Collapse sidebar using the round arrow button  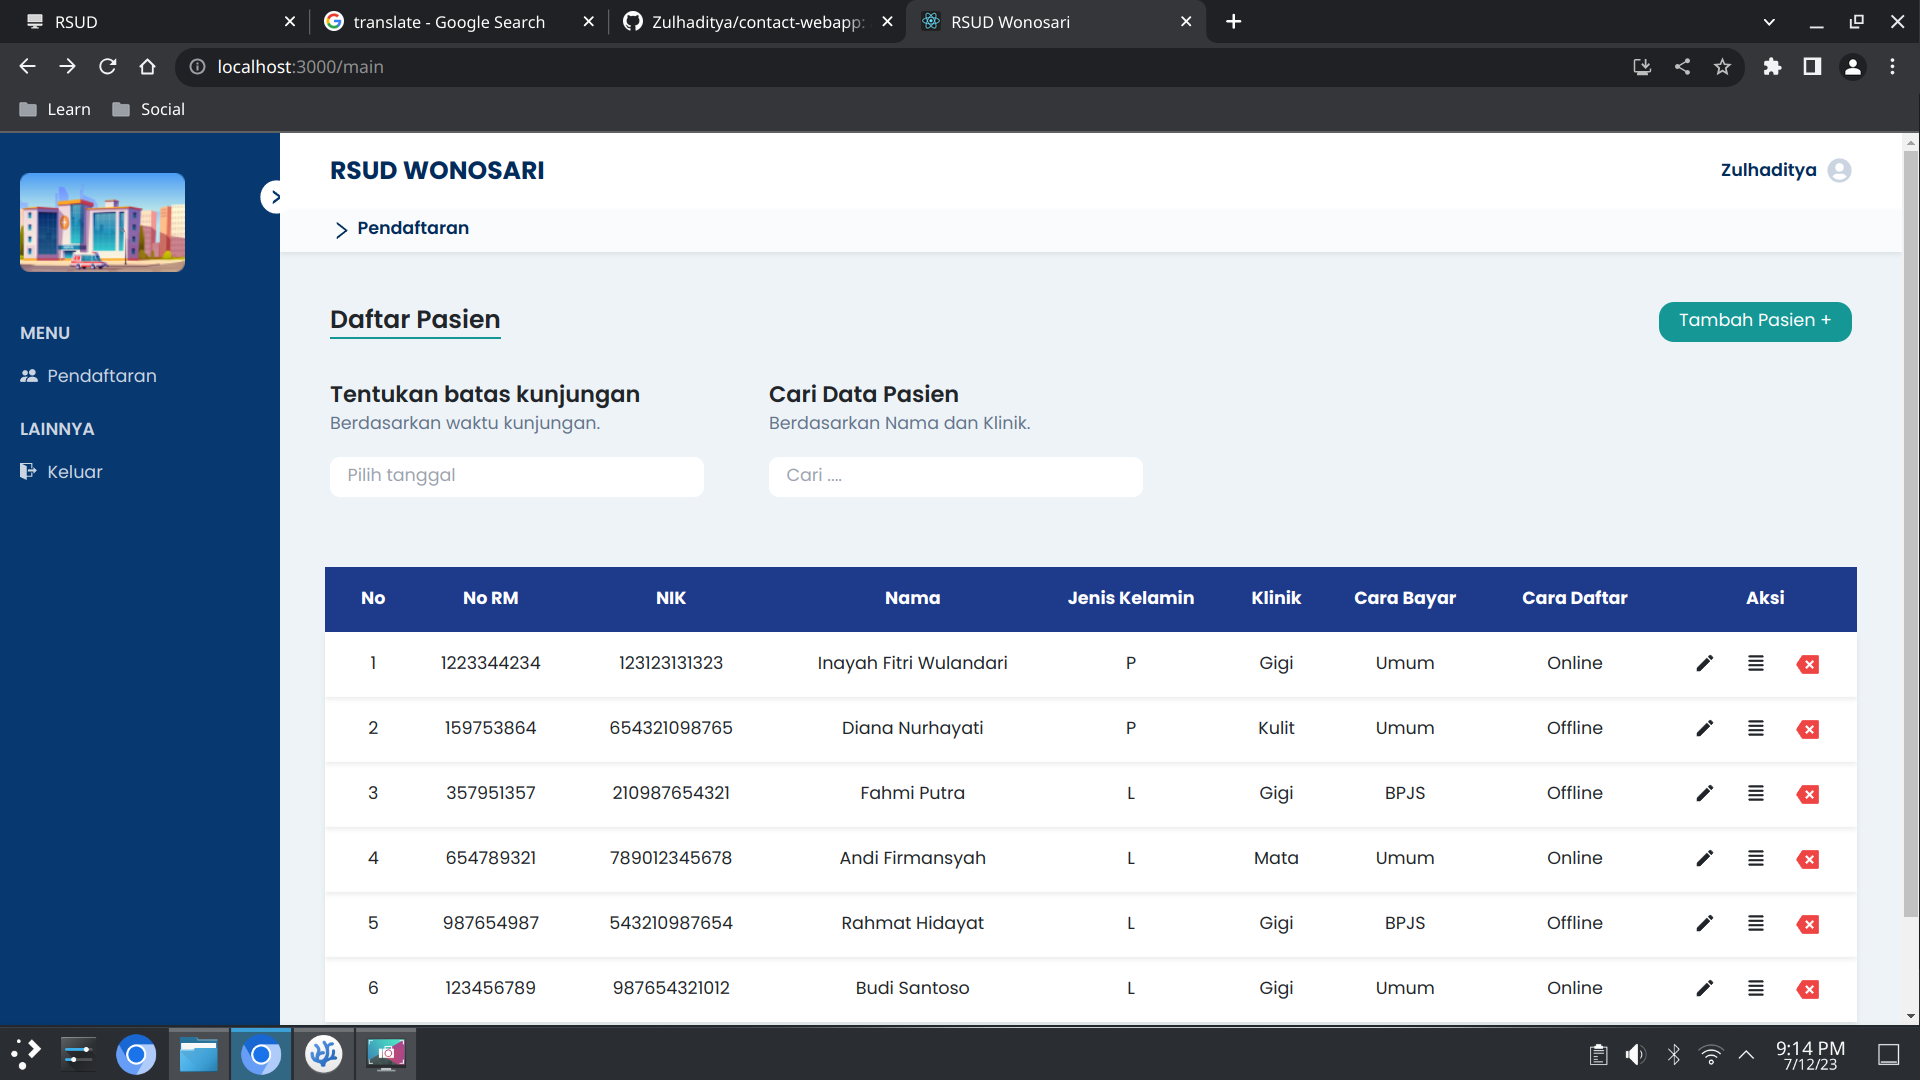pyautogui.click(x=273, y=197)
